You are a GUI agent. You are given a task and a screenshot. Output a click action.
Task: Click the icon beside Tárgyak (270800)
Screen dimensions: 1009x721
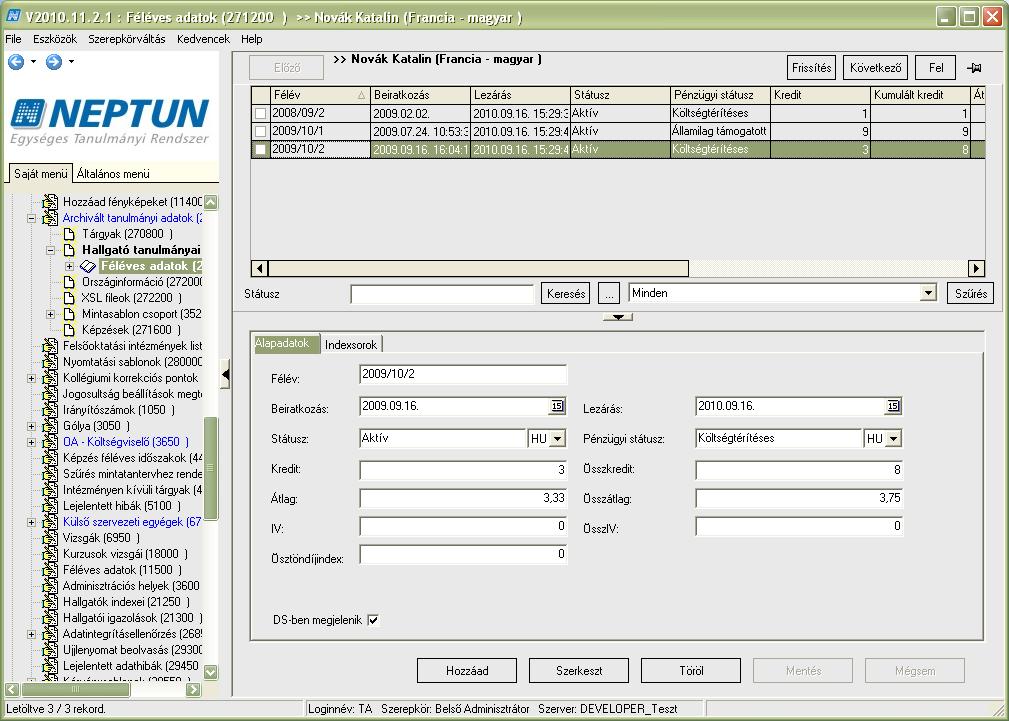pyautogui.click(x=69, y=234)
